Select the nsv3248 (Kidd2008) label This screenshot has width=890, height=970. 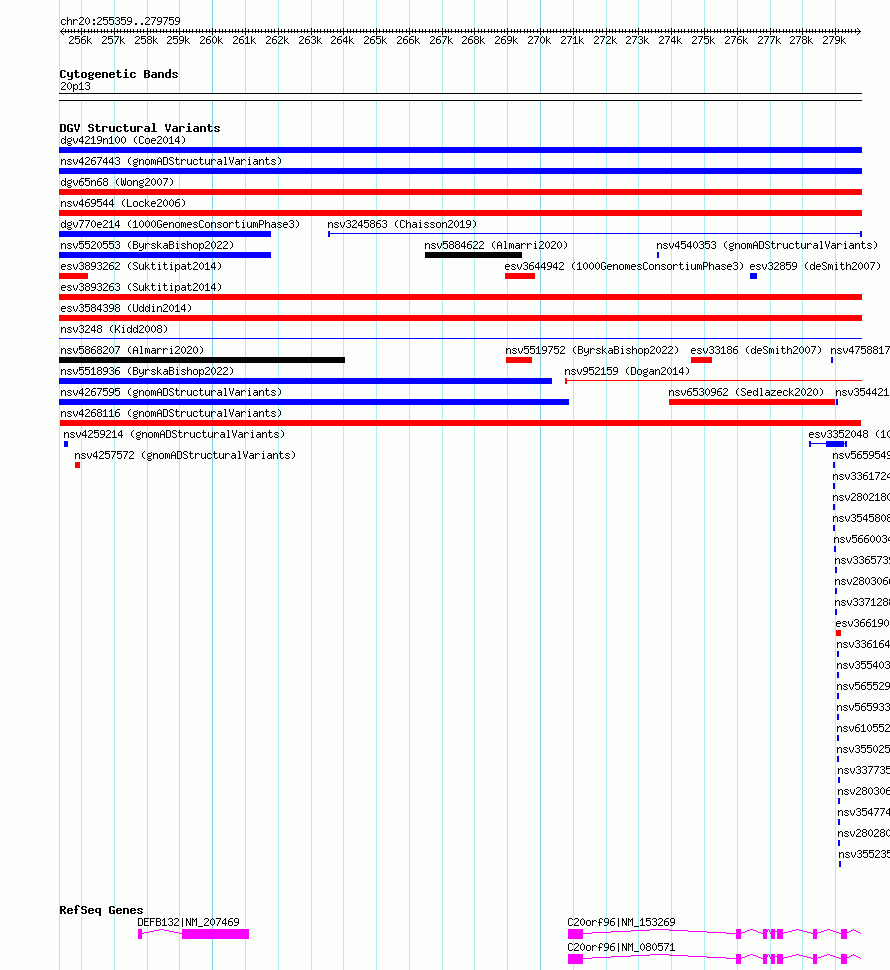pyautogui.click(x=114, y=330)
